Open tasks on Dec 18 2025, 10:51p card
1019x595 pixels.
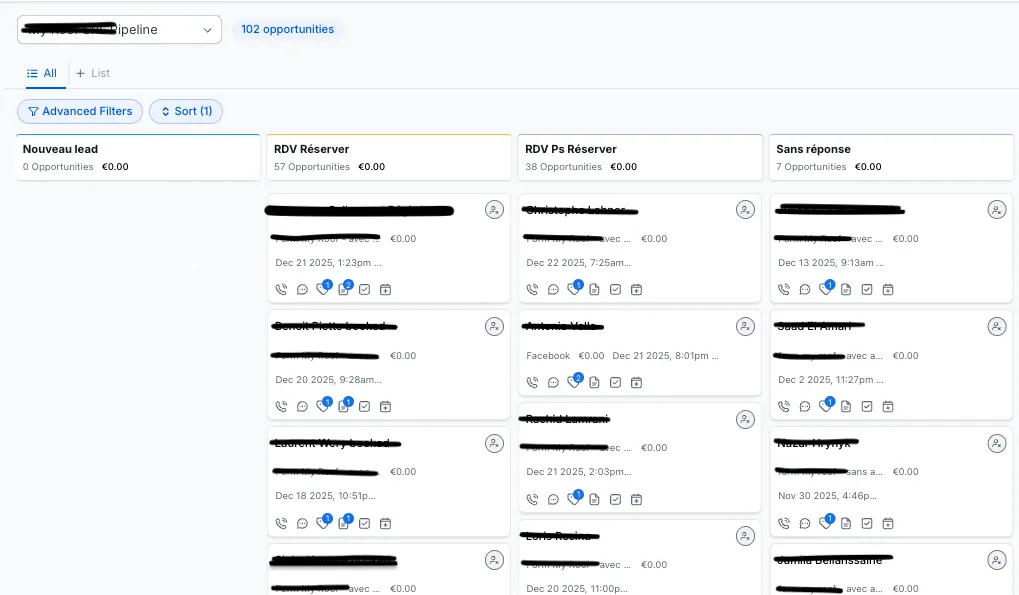[x=365, y=524]
